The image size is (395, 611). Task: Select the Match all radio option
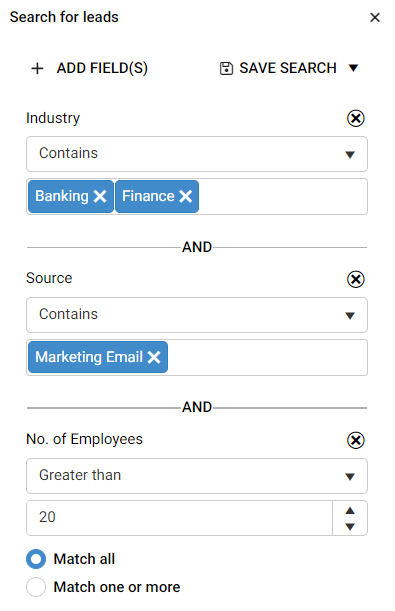(x=36, y=559)
